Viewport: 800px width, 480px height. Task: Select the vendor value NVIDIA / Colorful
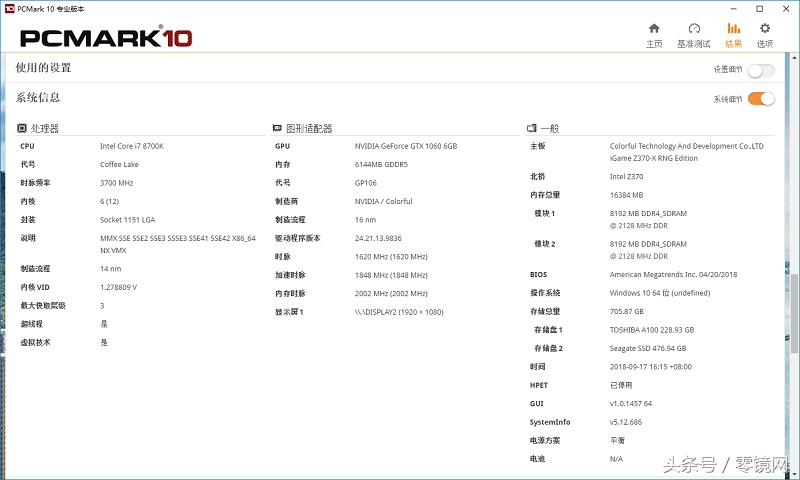(x=383, y=201)
